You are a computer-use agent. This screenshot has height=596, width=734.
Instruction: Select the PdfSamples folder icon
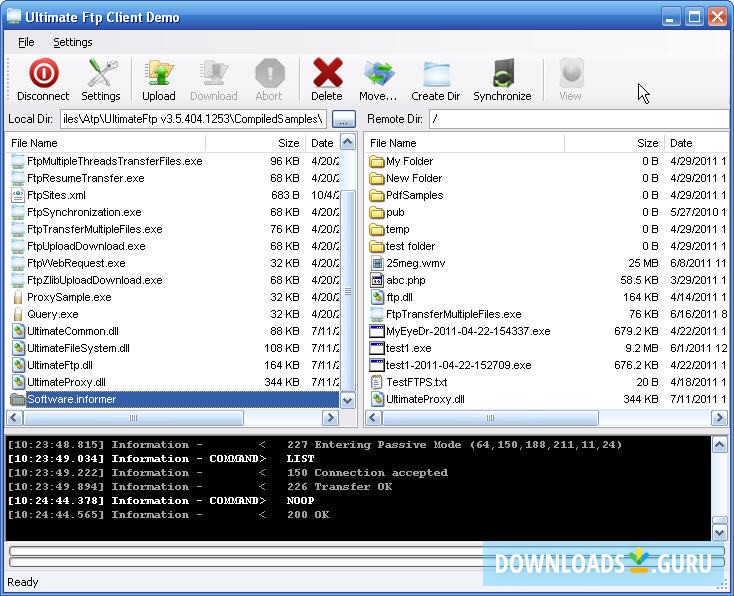[376, 195]
